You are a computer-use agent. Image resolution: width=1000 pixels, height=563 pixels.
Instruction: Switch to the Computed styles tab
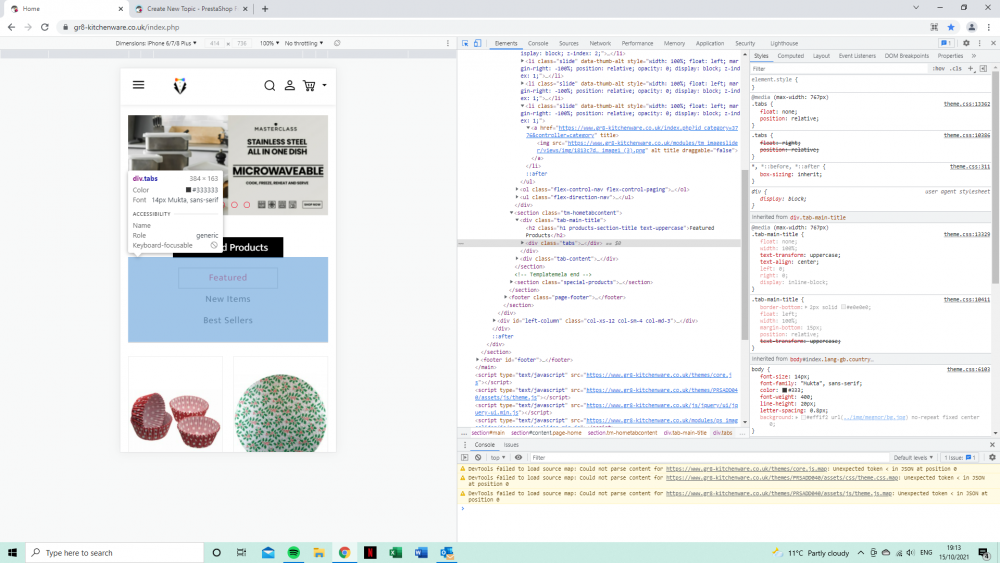tap(790, 56)
